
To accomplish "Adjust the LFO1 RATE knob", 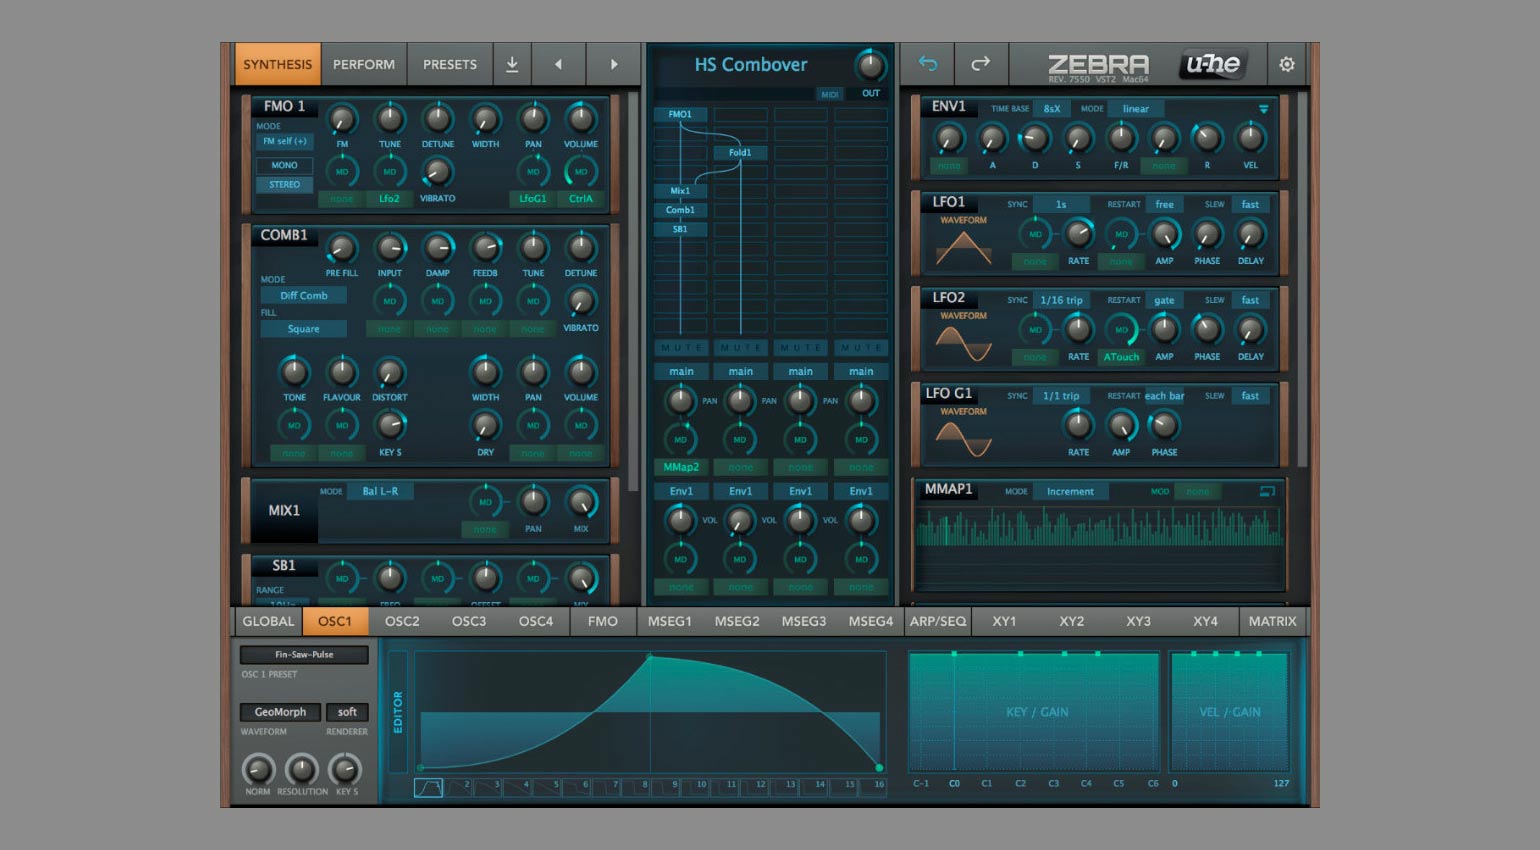I will pyautogui.click(x=1078, y=234).
